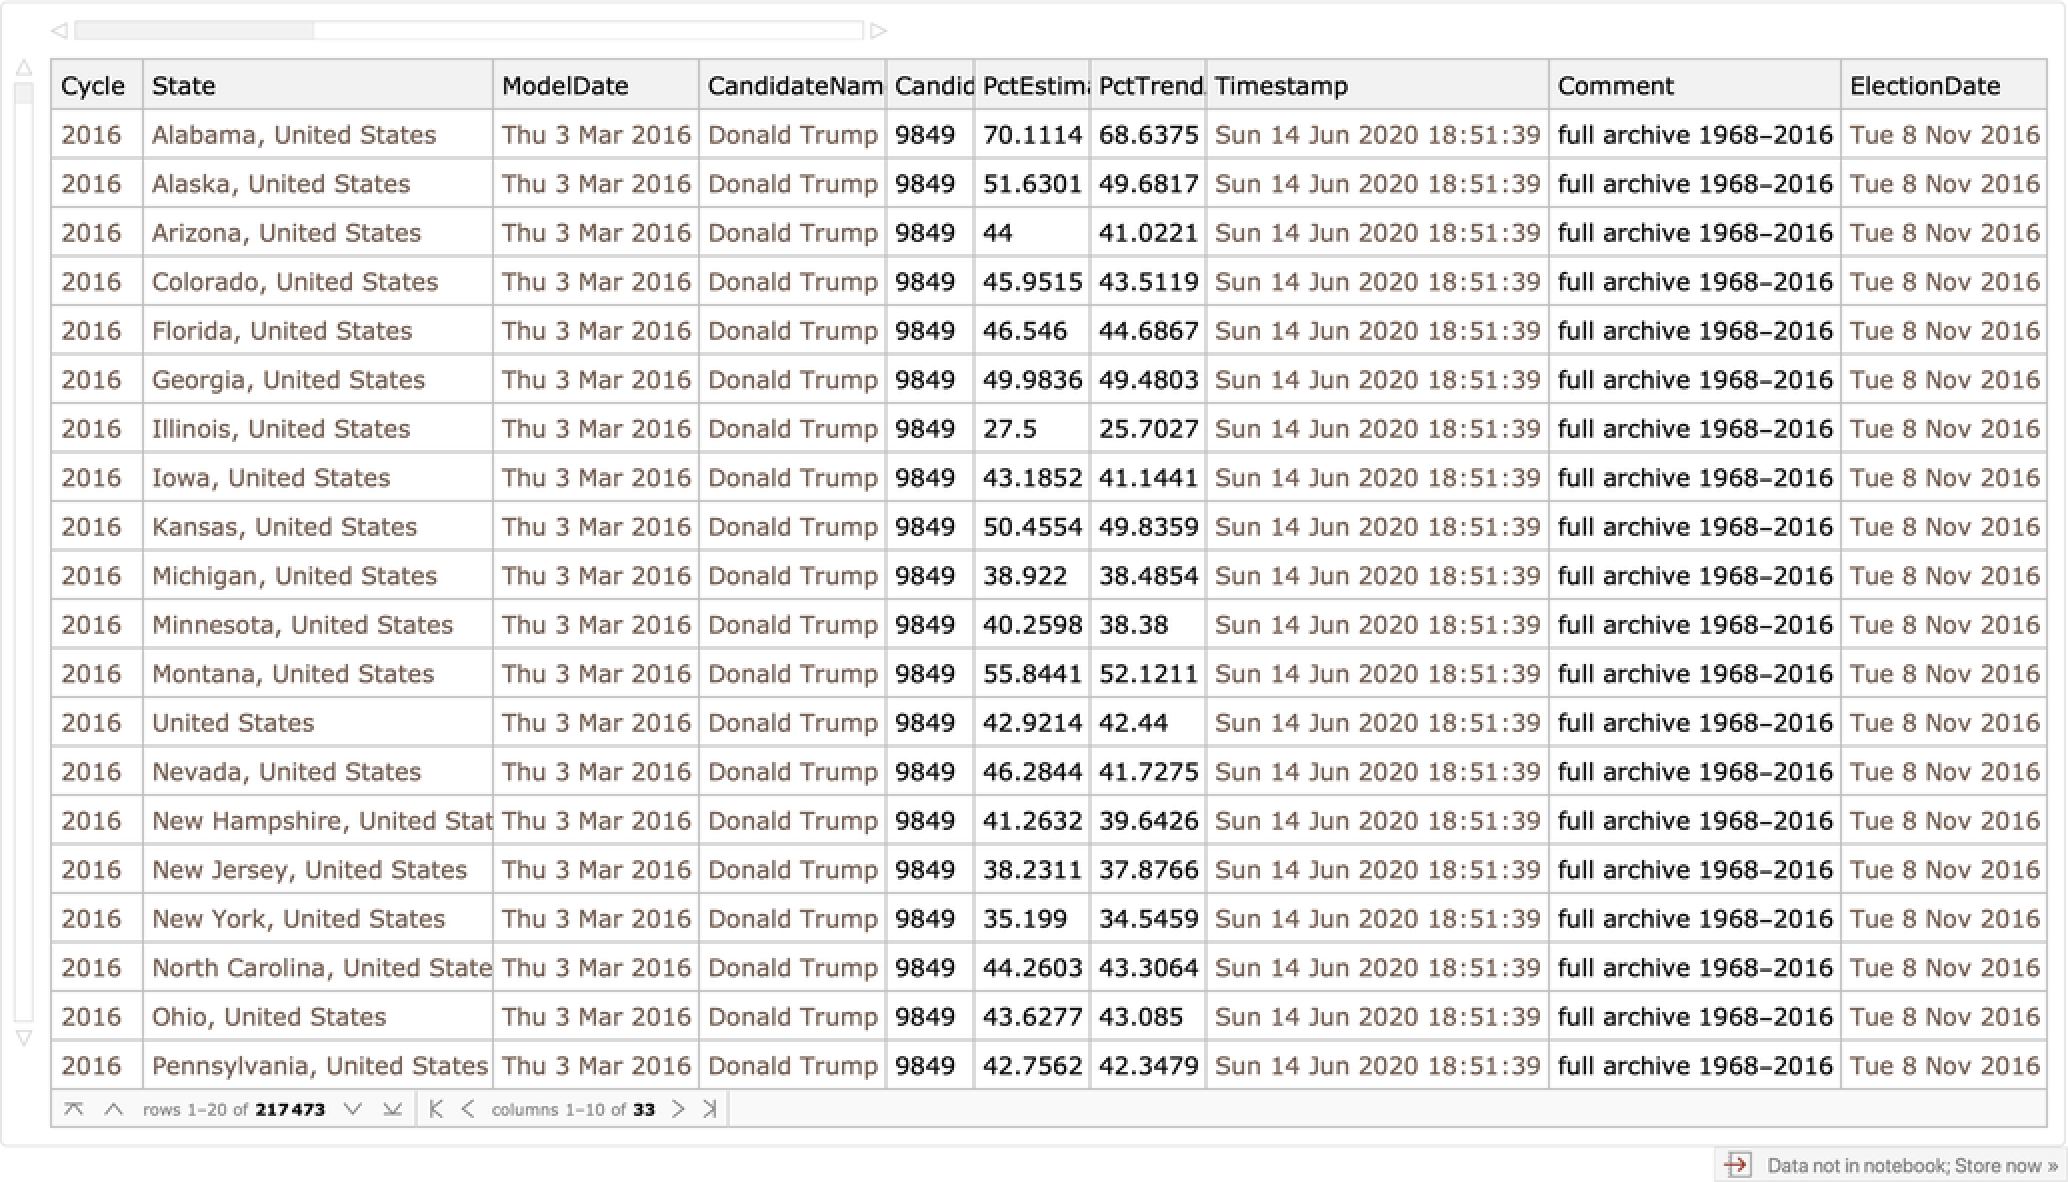Show previous set of columns

(468, 1109)
